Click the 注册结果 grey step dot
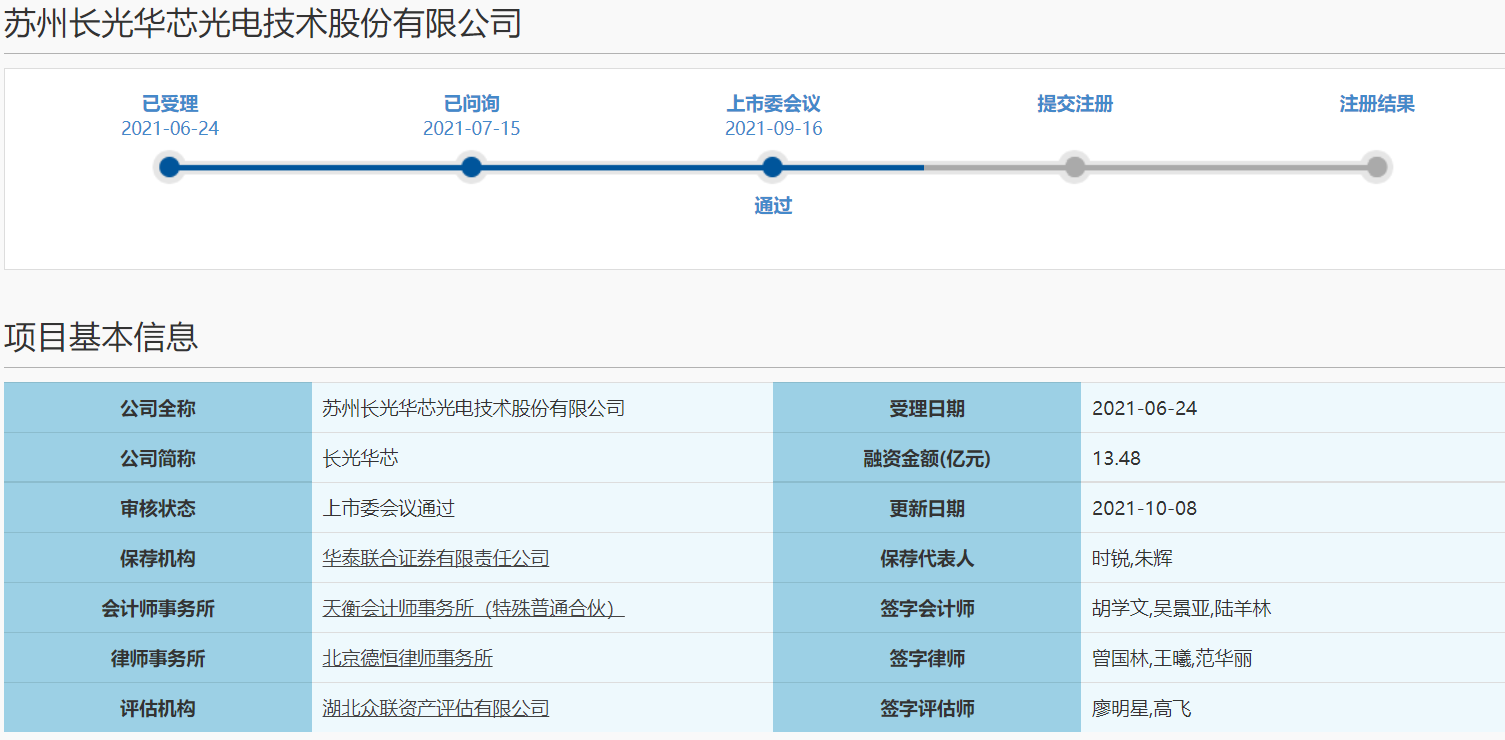Image resolution: width=1505 pixels, height=740 pixels. 1377,167
